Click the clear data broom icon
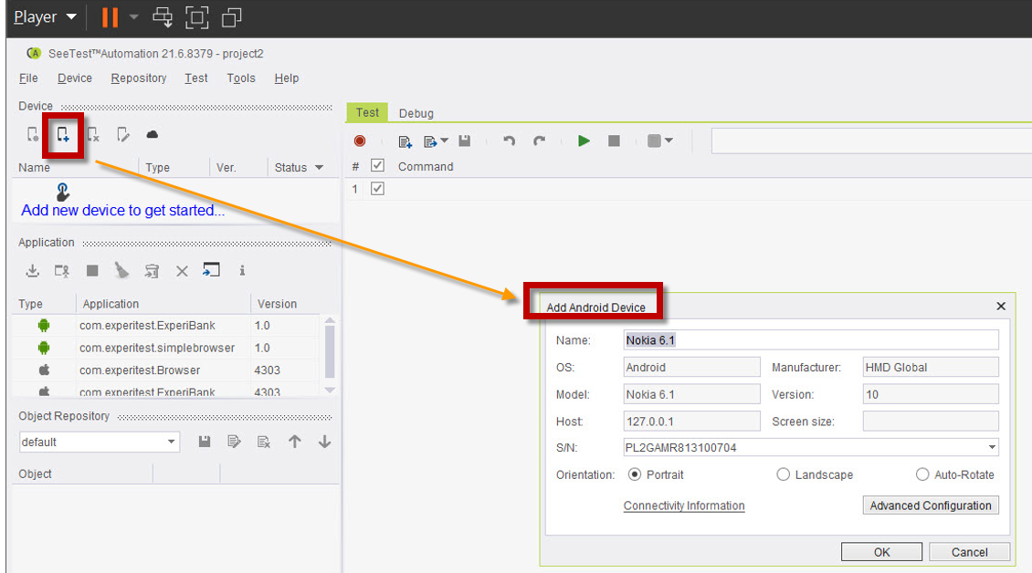 [122, 270]
